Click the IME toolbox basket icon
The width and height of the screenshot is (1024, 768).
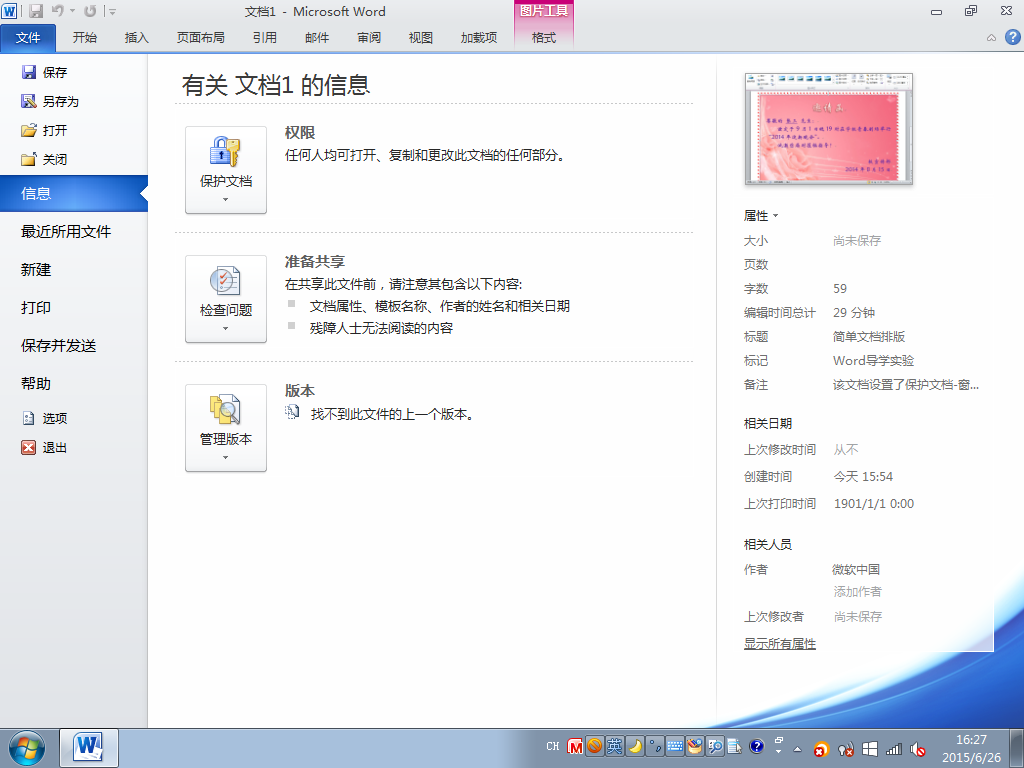(695, 746)
